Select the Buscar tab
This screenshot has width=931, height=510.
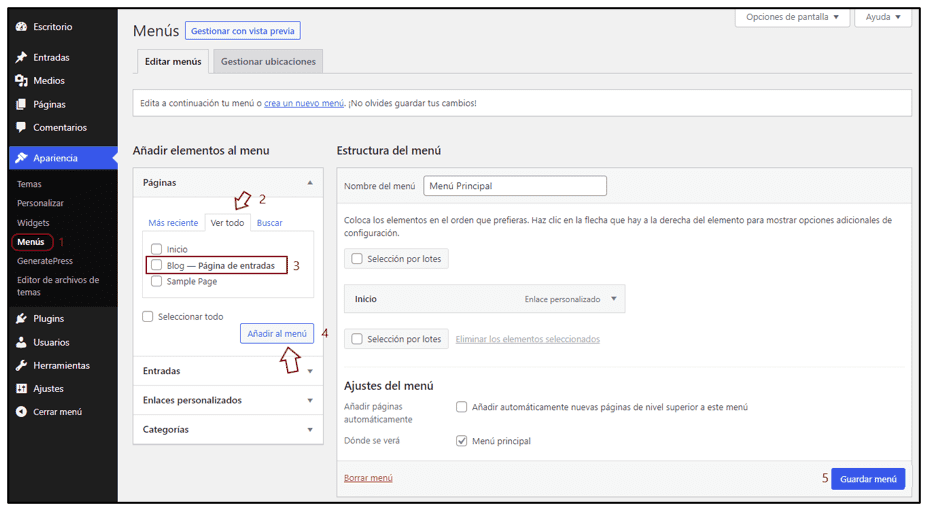point(270,223)
